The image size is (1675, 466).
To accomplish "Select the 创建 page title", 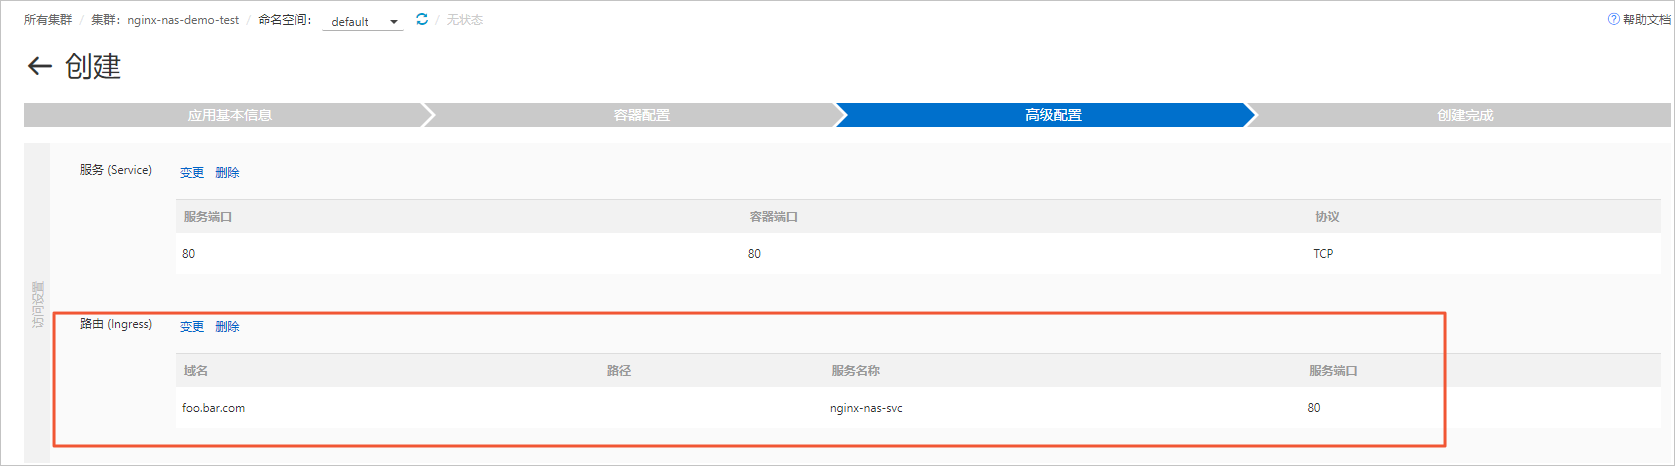I will pyautogui.click(x=93, y=66).
